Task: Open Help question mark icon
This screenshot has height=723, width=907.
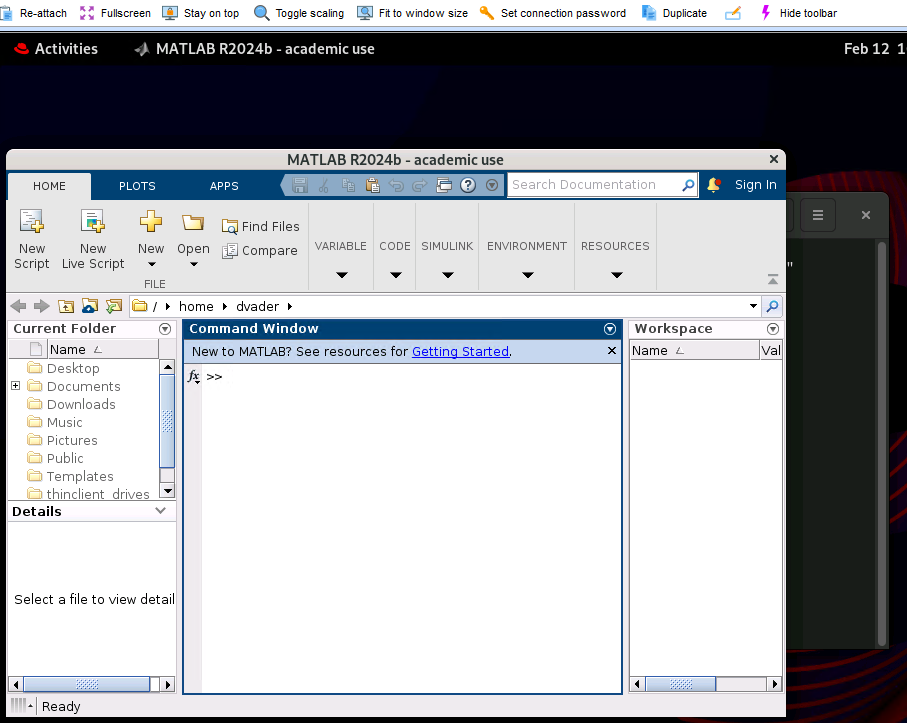Action: [x=468, y=185]
